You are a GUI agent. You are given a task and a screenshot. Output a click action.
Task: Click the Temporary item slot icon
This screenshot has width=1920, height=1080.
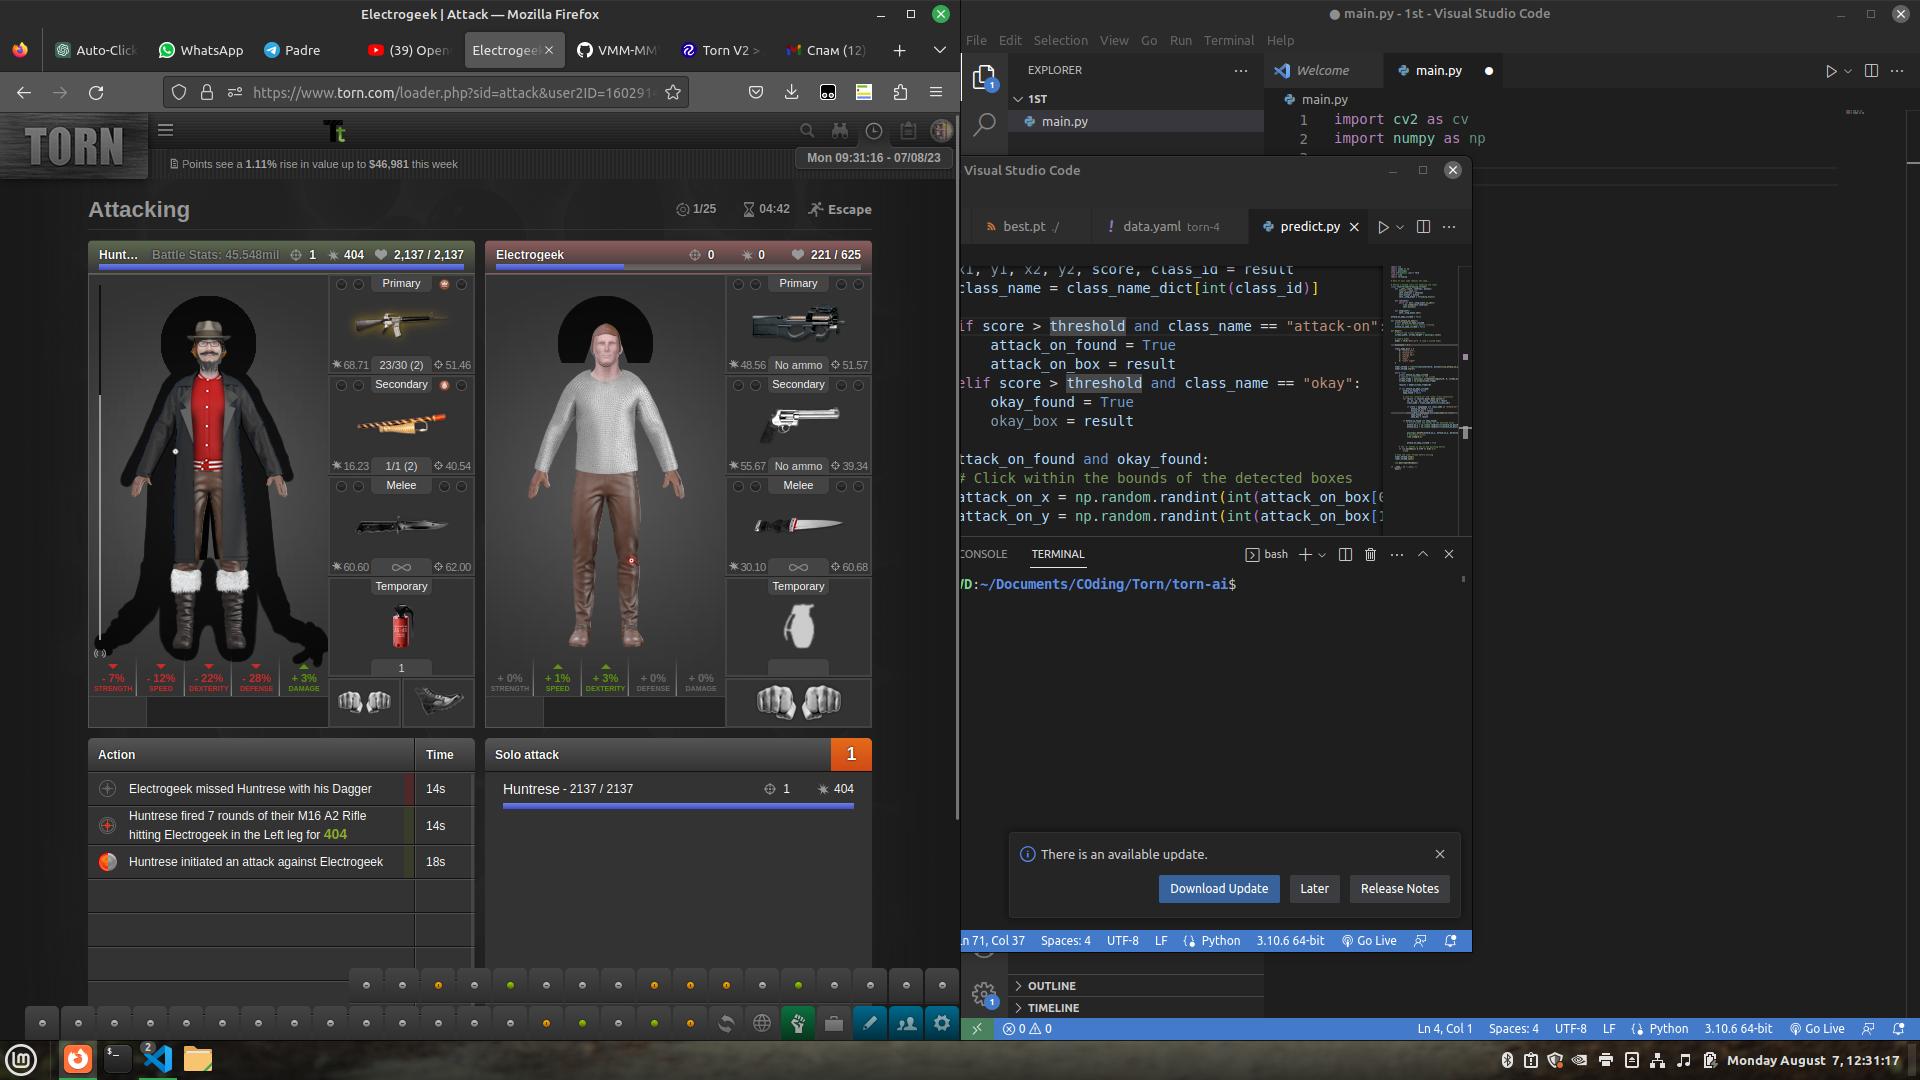(401, 626)
